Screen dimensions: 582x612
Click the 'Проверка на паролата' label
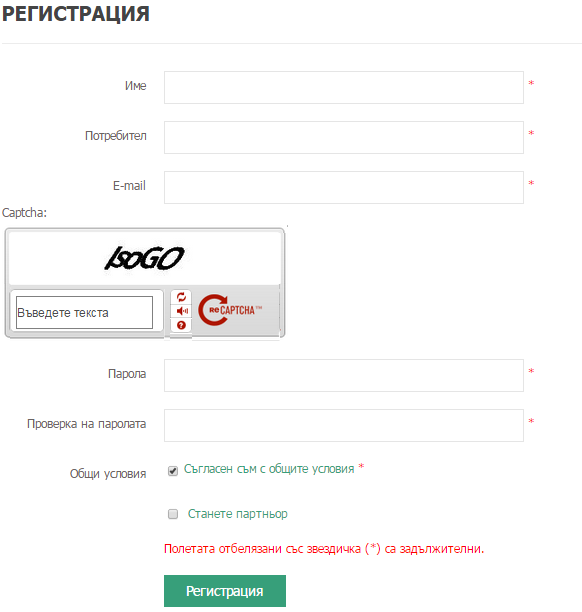click(x=87, y=424)
